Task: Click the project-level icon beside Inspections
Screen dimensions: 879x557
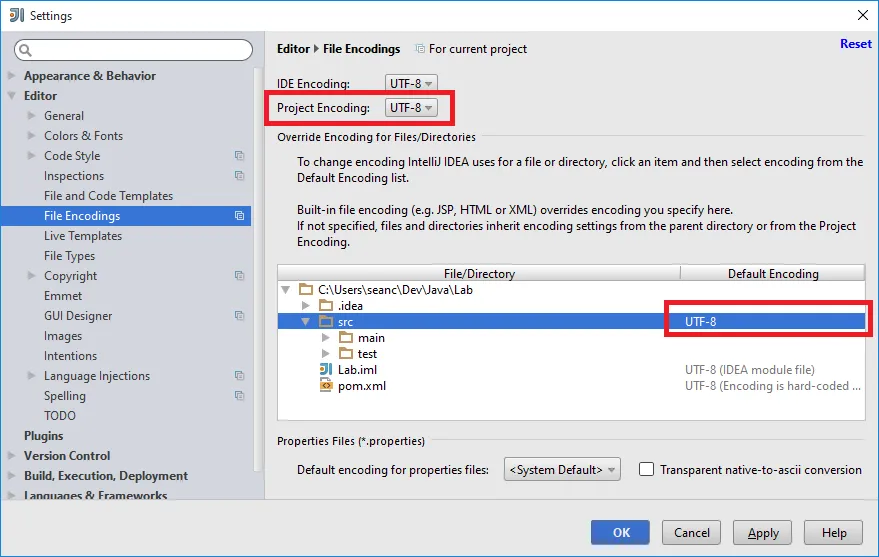Action: coord(239,176)
